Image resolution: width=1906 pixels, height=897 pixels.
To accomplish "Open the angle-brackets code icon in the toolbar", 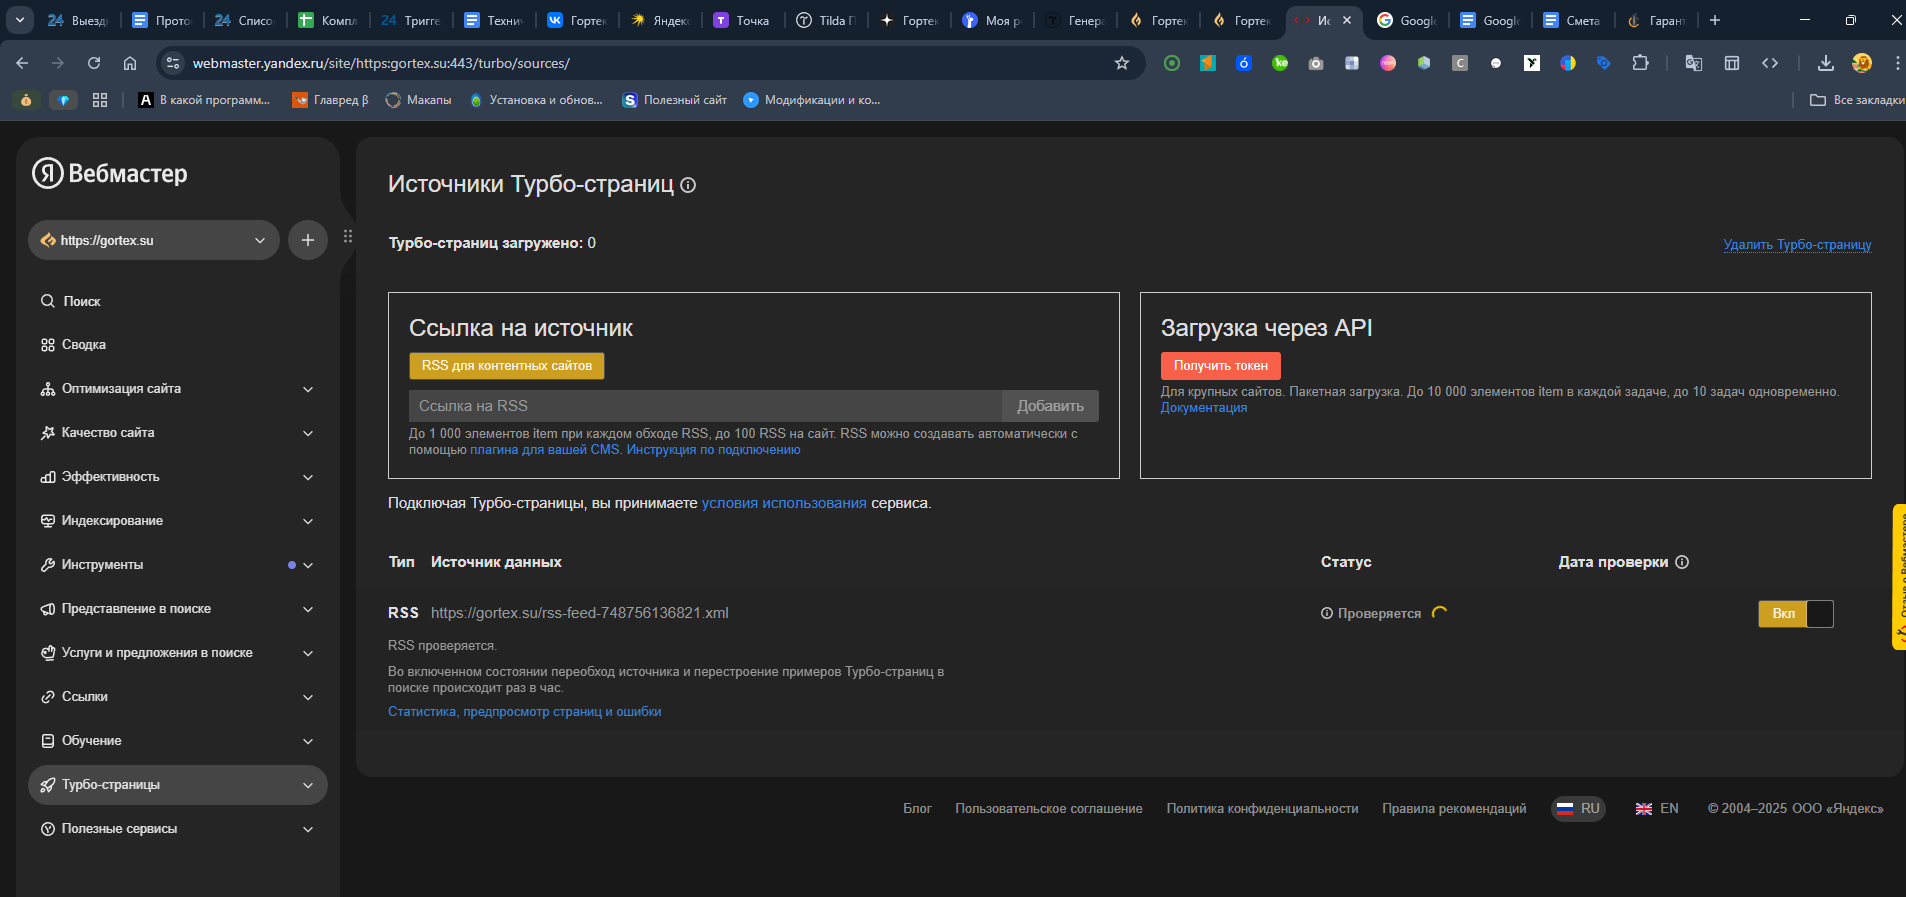I will click(x=1770, y=63).
